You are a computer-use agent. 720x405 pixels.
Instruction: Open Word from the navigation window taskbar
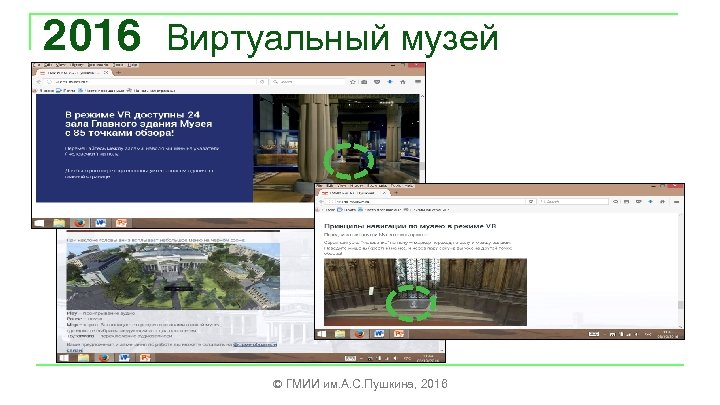(379, 334)
